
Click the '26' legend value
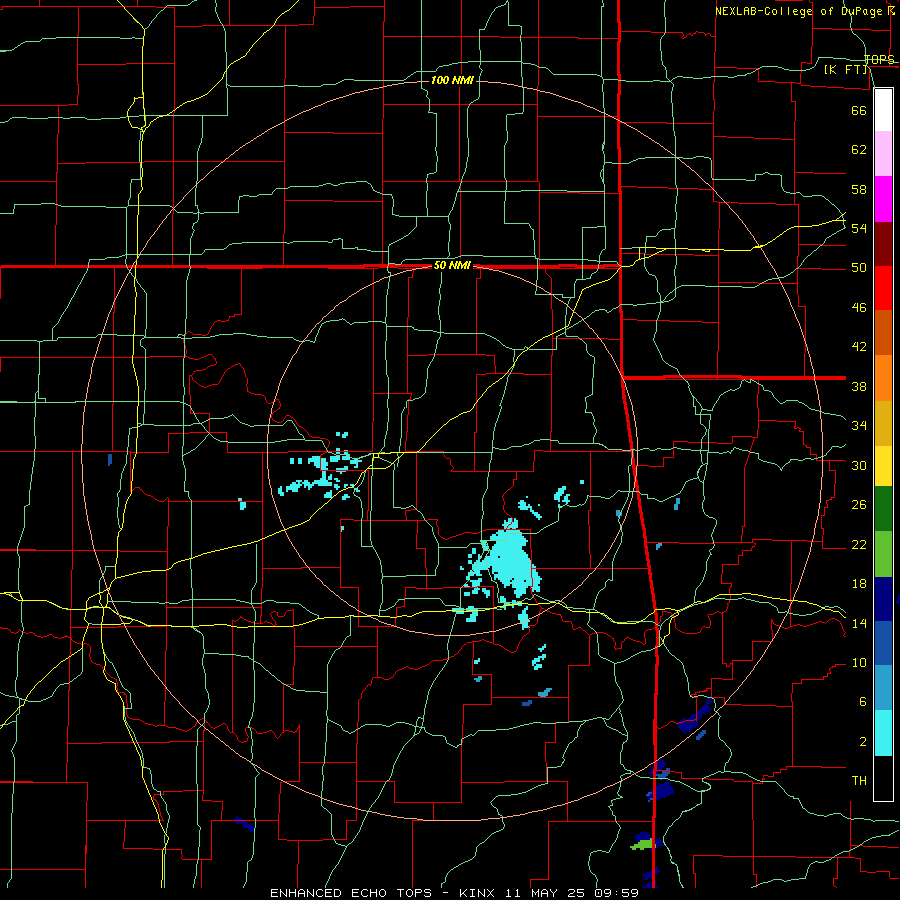[859, 505]
